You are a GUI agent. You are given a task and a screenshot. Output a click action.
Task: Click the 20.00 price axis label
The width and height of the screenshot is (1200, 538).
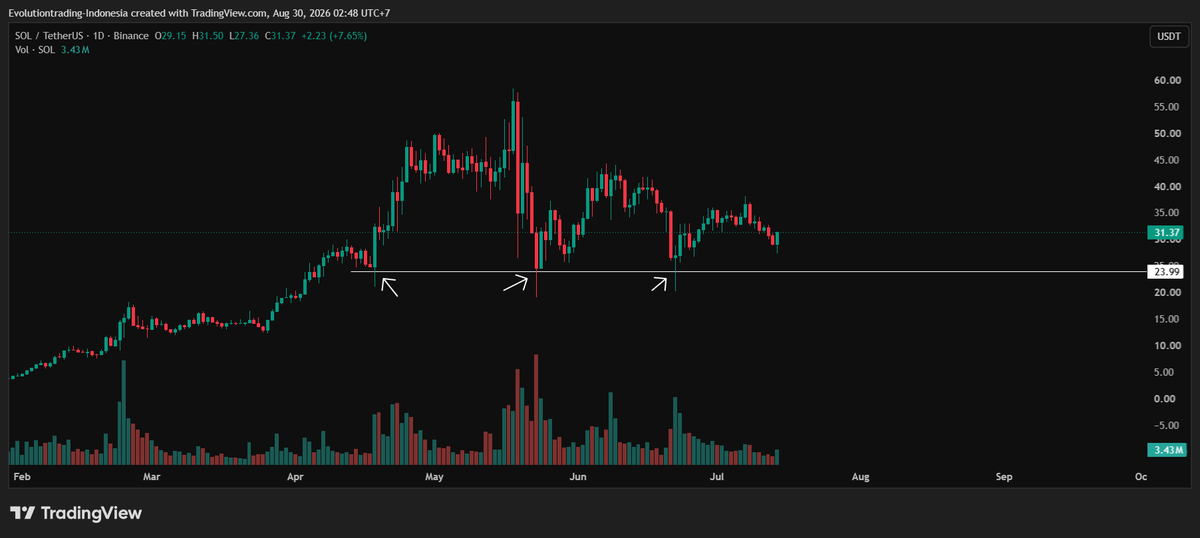(1168, 293)
